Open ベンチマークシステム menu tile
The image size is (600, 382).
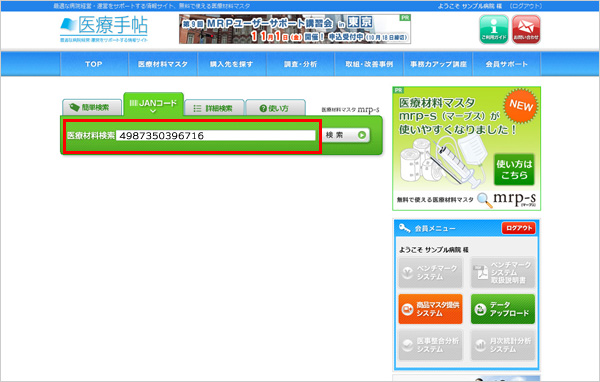[430, 273]
